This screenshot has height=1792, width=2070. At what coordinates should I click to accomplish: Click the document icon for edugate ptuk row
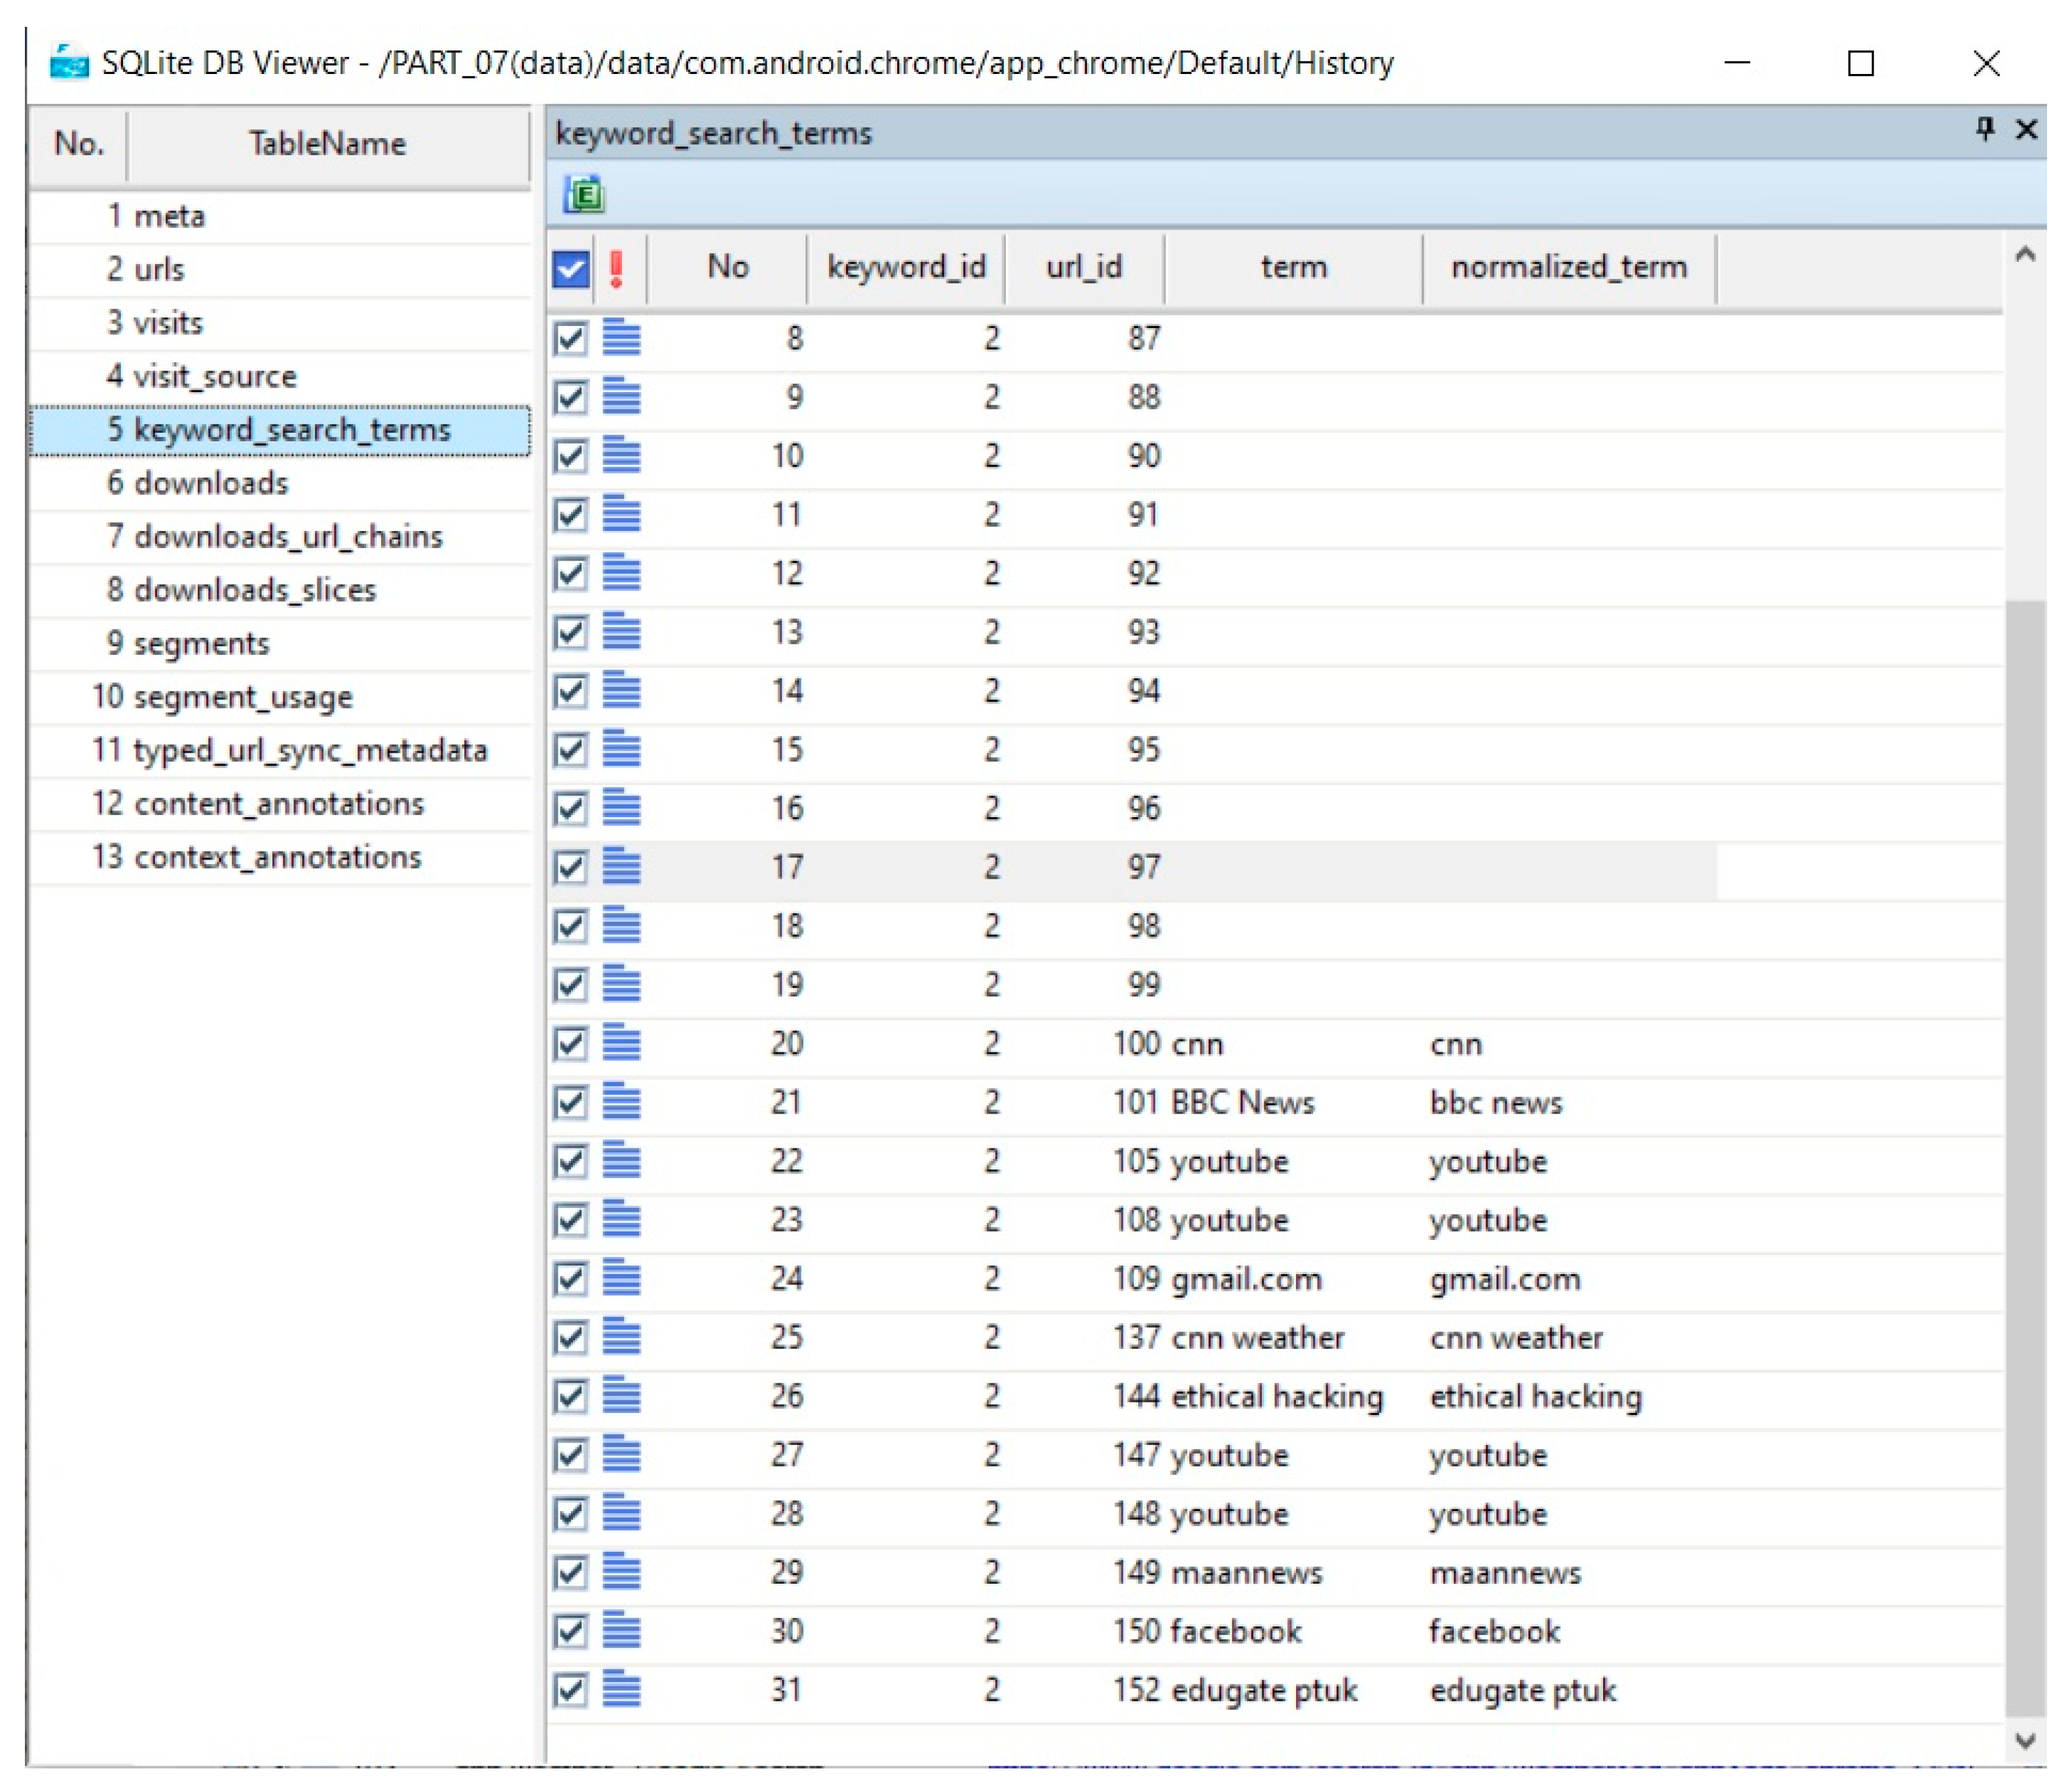tap(621, 1690)
